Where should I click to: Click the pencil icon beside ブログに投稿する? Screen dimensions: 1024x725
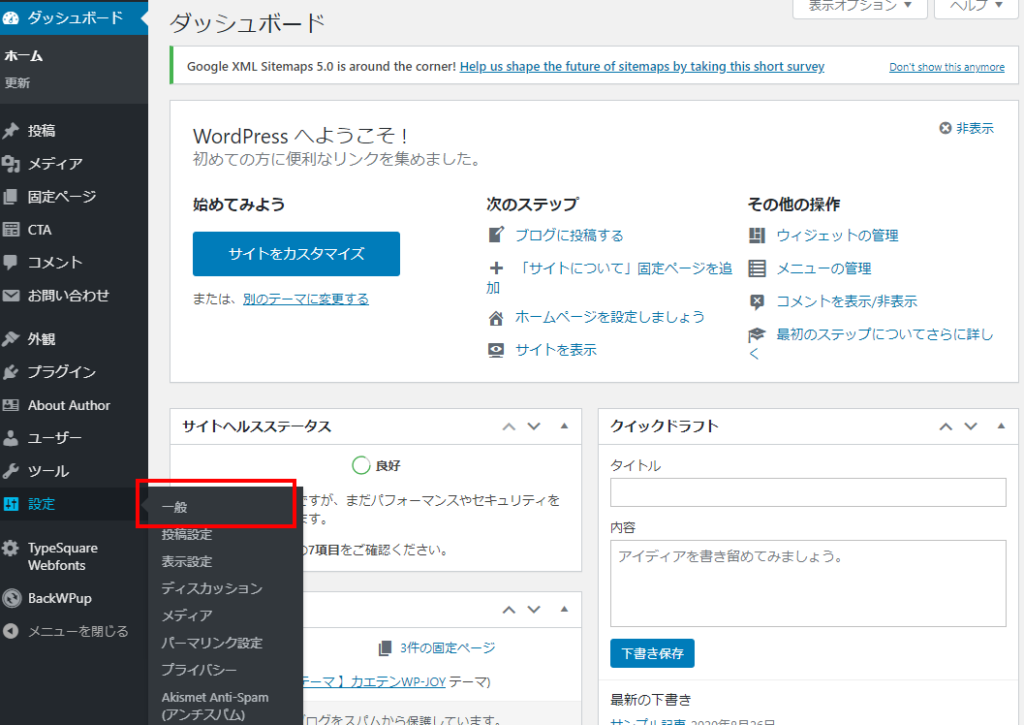click(x=496, y=234)
